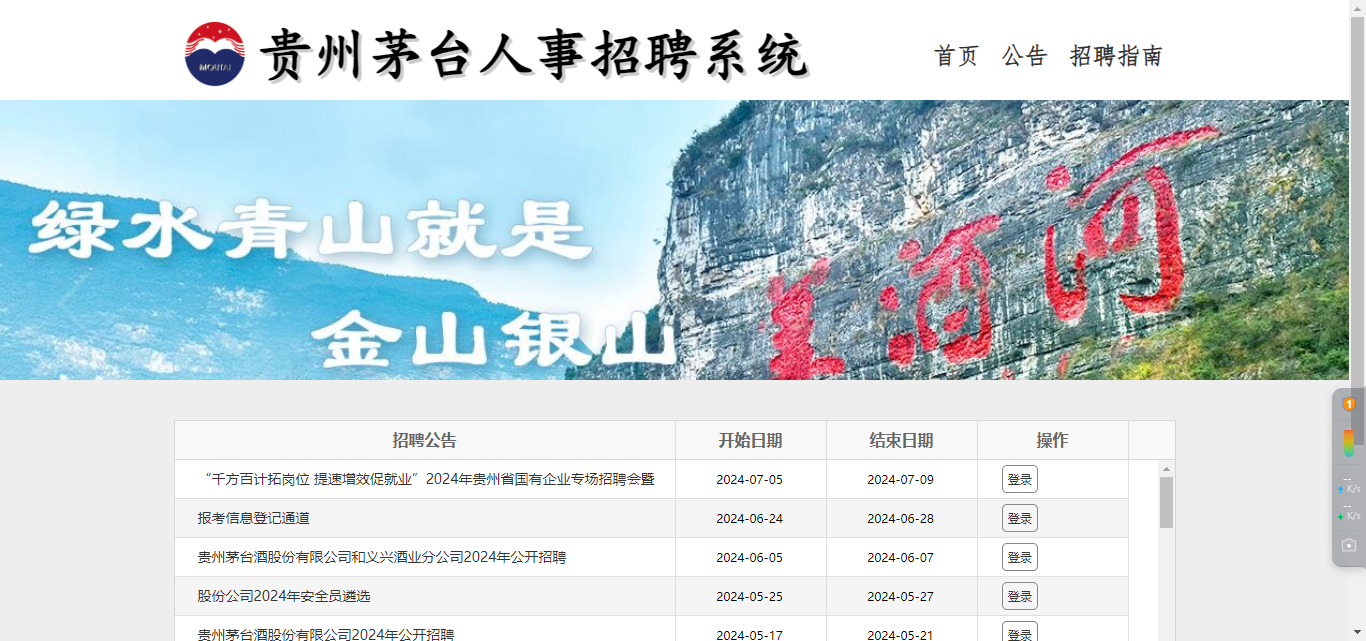Click the 结束日期 column header

[902, 440]
